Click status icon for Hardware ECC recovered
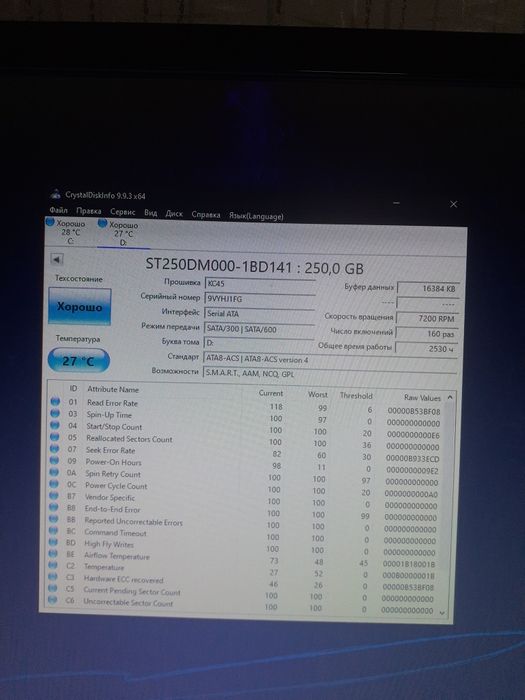The width and height of the screenshot is (525, 700). pyautogui.click(x=53, y=577)
